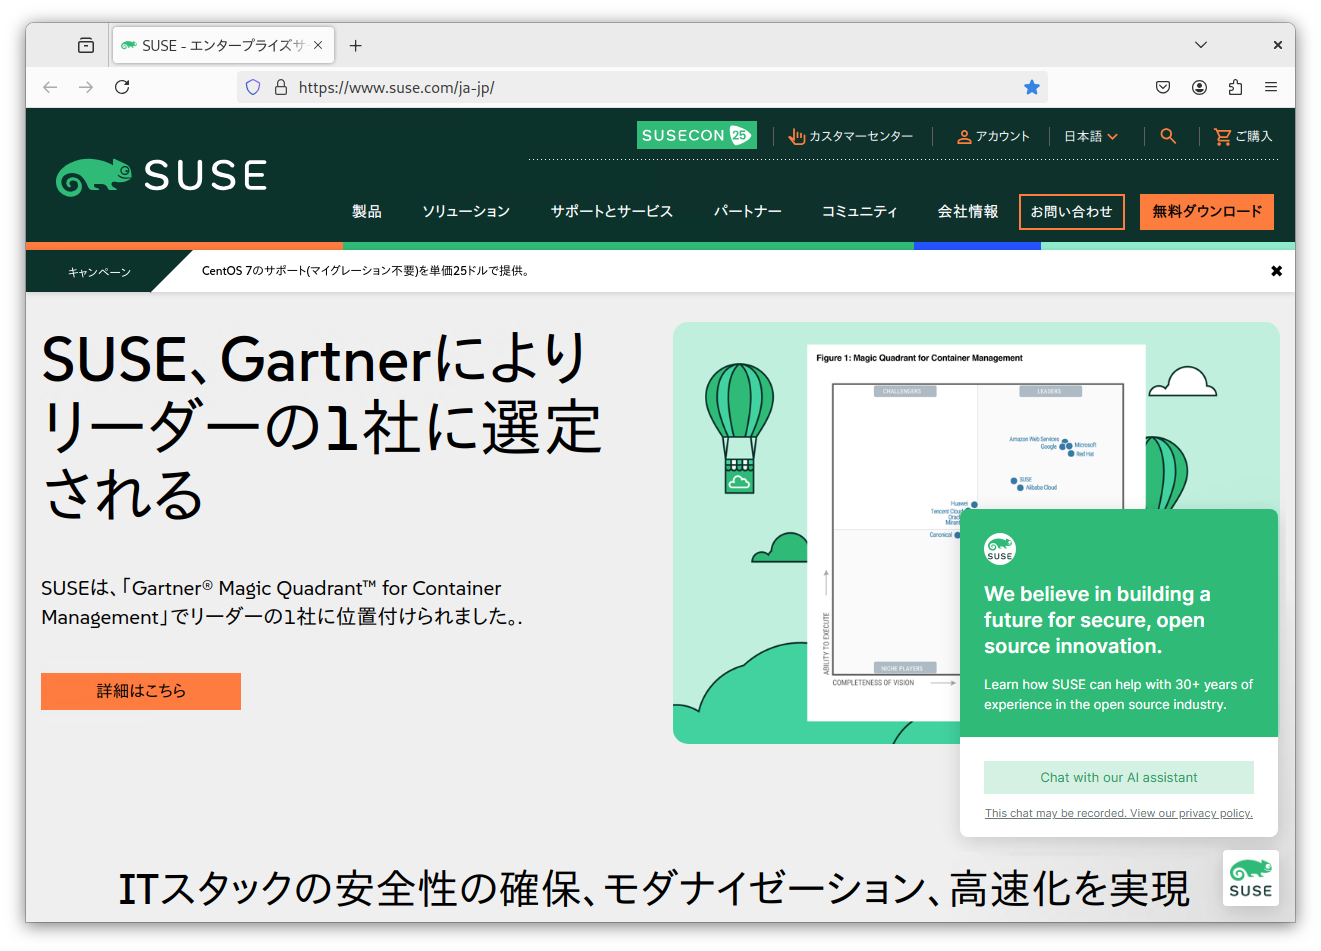Click the Save to Pocket icon
Screen dimensions: 1321x951
[1163, 87]
